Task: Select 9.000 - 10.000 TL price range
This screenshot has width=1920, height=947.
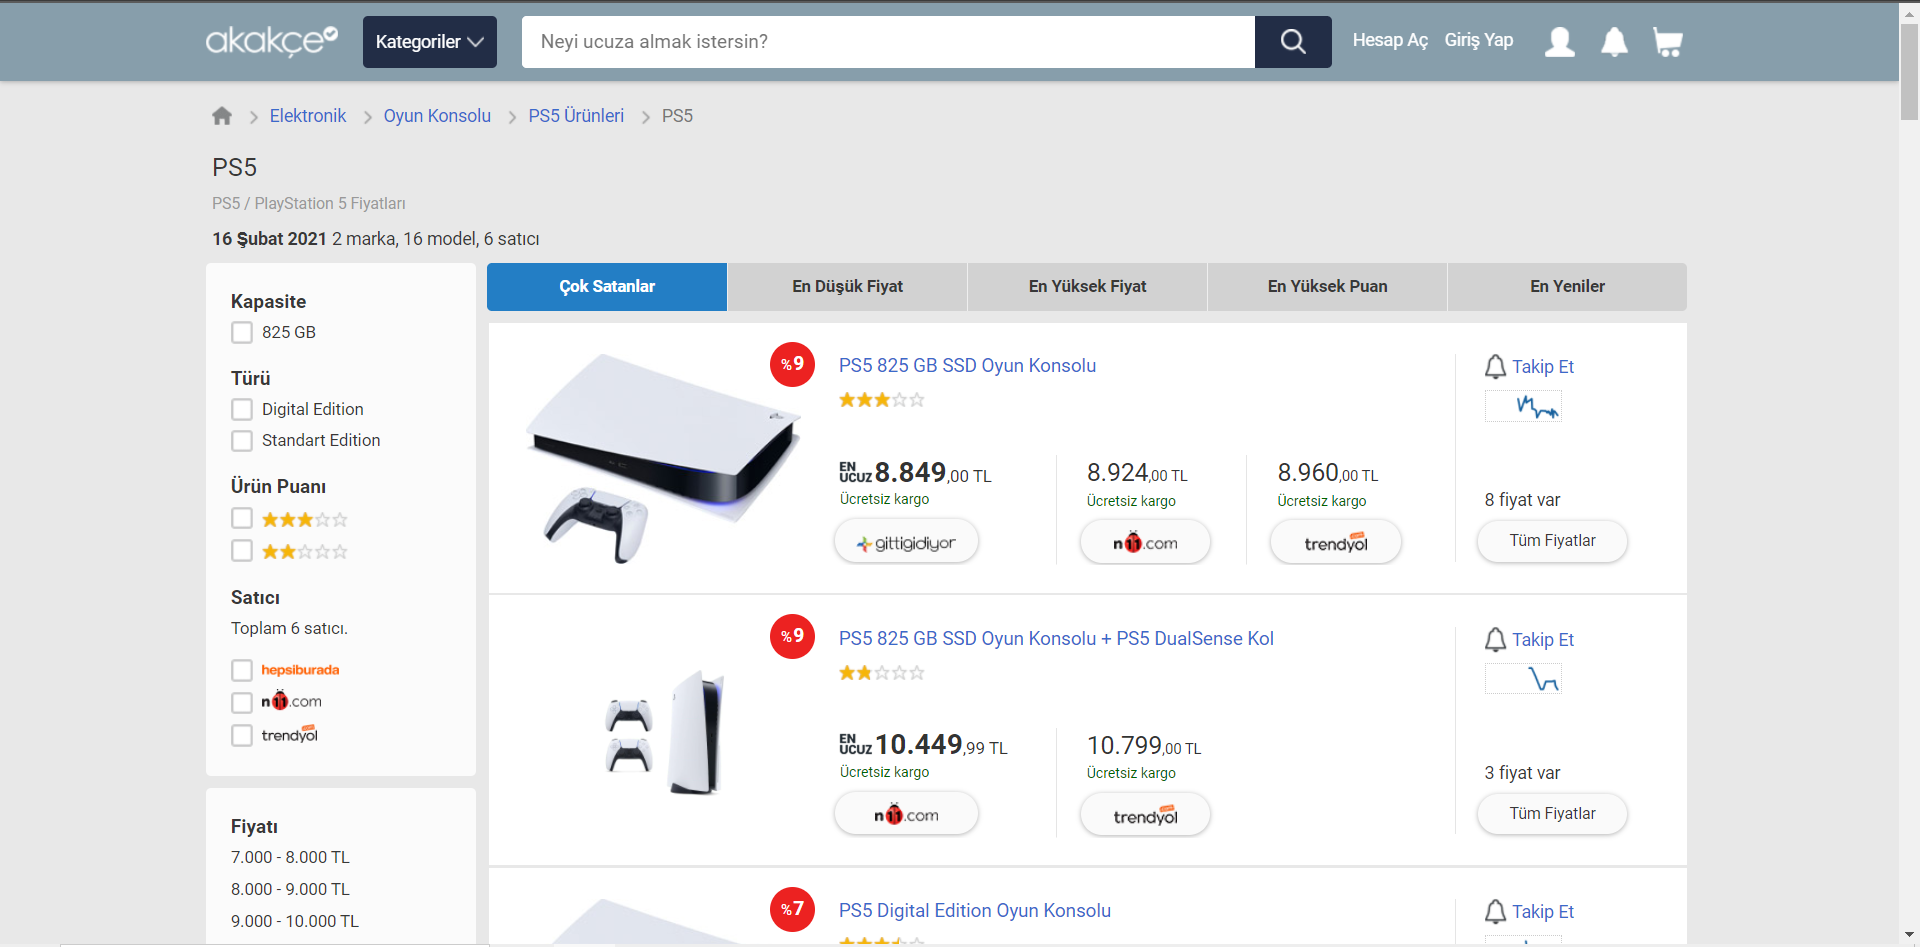Action: click(295, 922)
